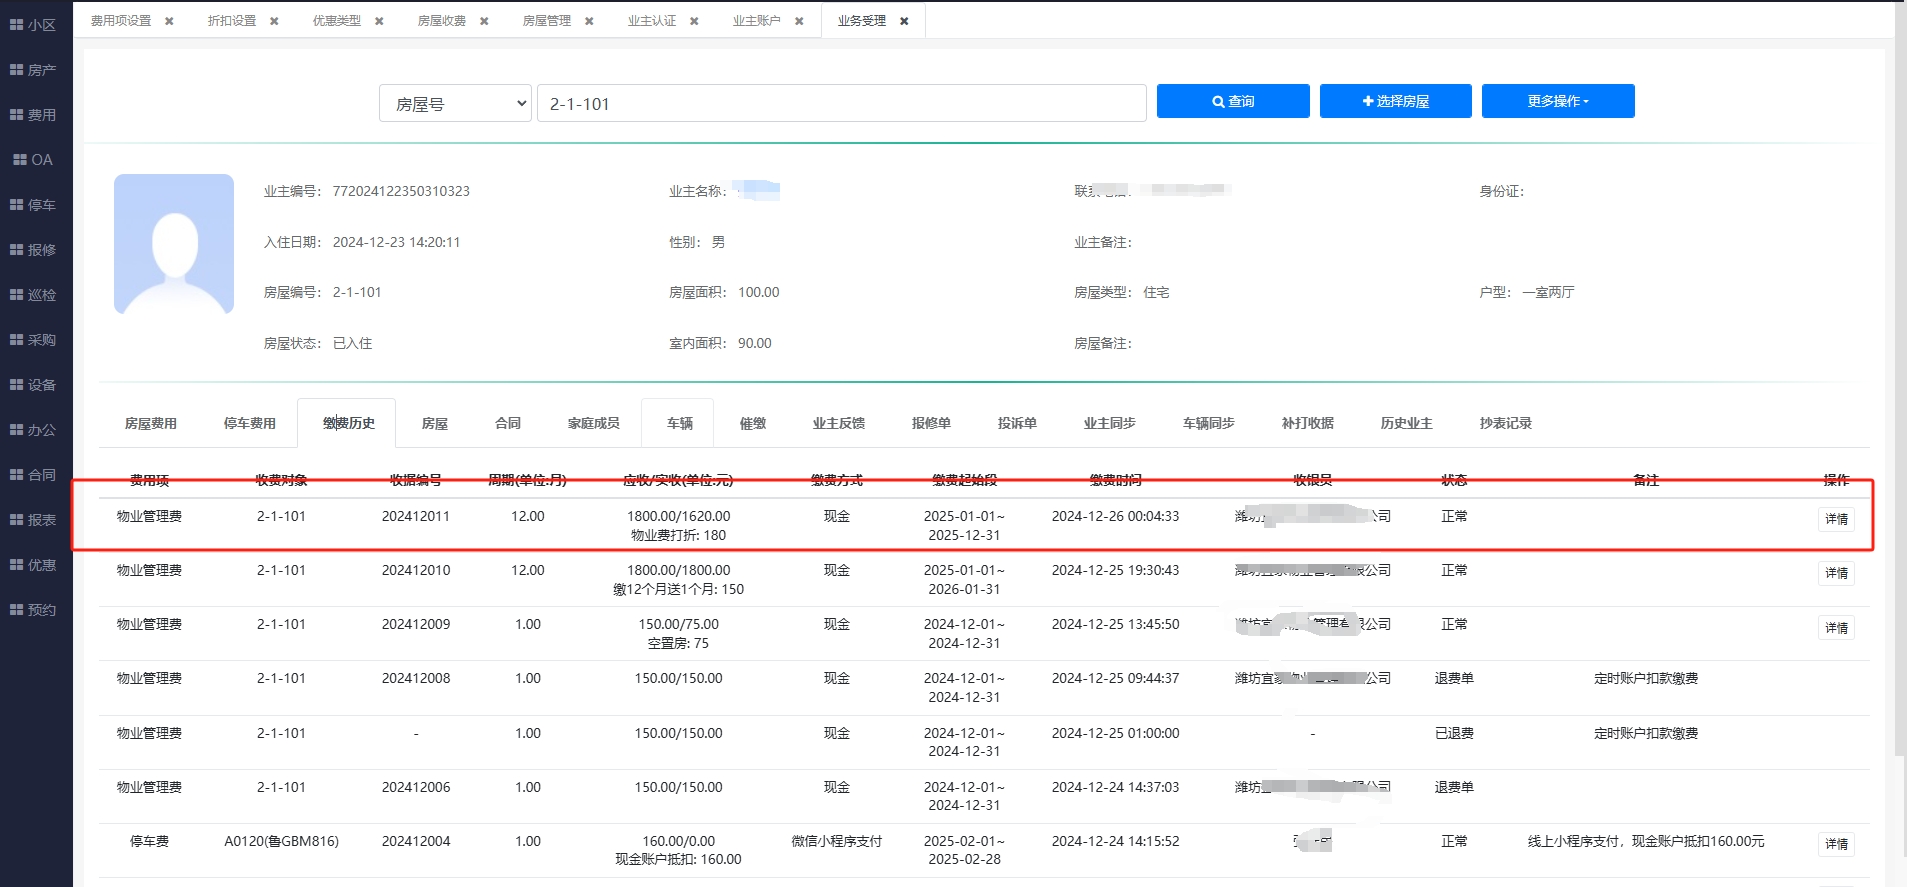Open 小区 in the sidebar
Viewport: 1907px width, 887px height.
click(x=33, y=25)
